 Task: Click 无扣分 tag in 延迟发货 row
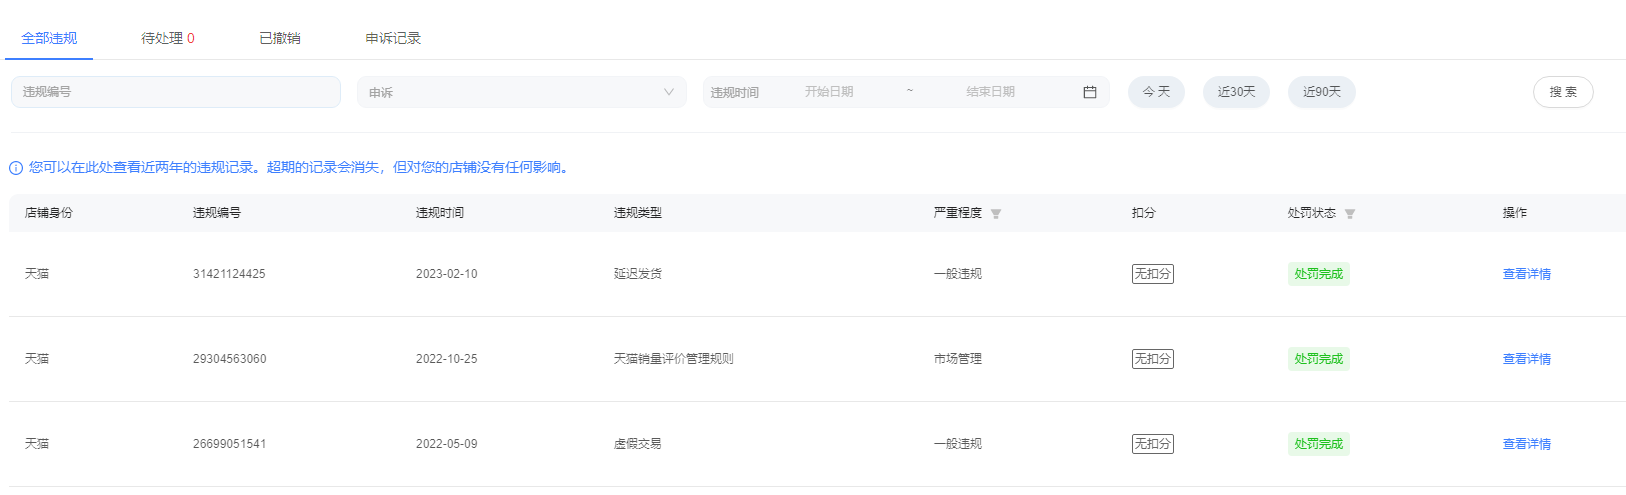tap(1153, 274)
